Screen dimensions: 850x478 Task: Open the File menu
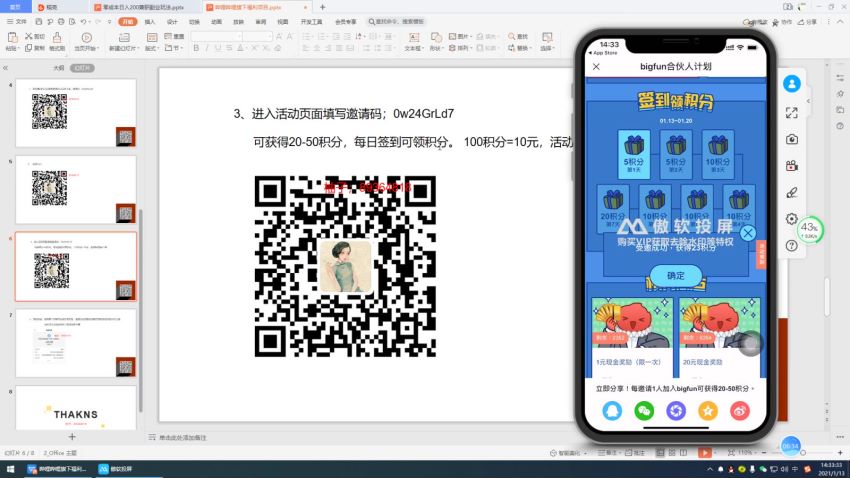(17, 22)
